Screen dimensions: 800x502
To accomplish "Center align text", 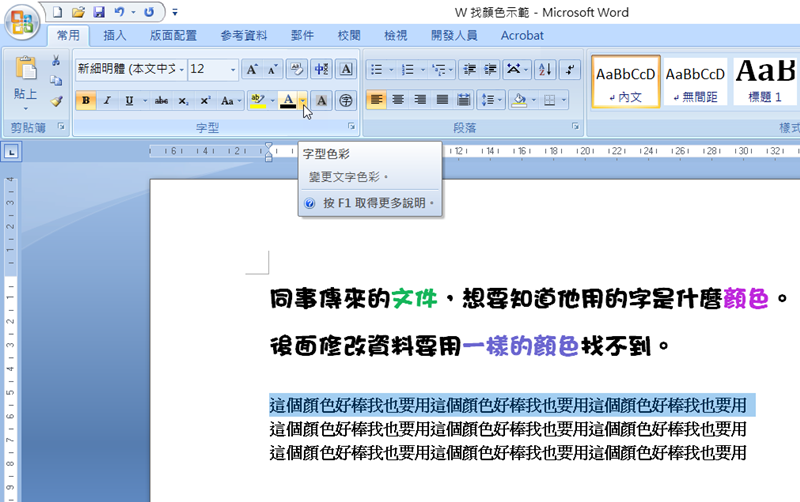I will pyautogui.click(x=398, y=100).
